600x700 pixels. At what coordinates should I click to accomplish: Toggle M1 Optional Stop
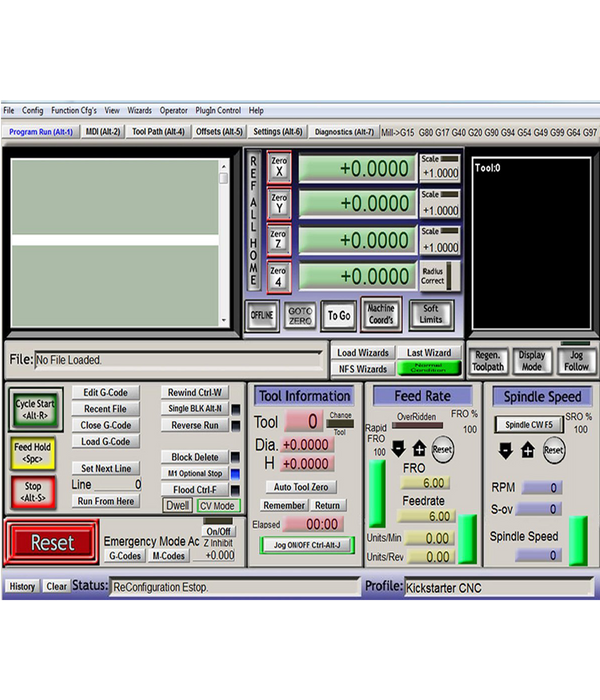coord(194,473)
